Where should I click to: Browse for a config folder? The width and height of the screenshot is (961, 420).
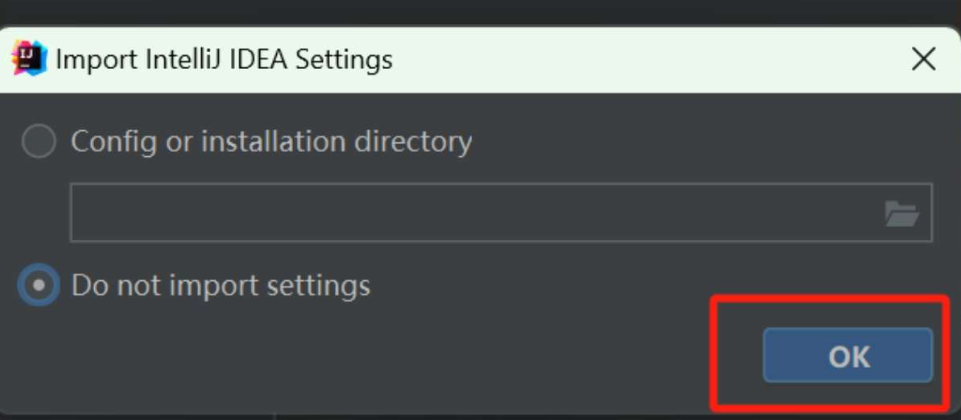click(901, 213)
